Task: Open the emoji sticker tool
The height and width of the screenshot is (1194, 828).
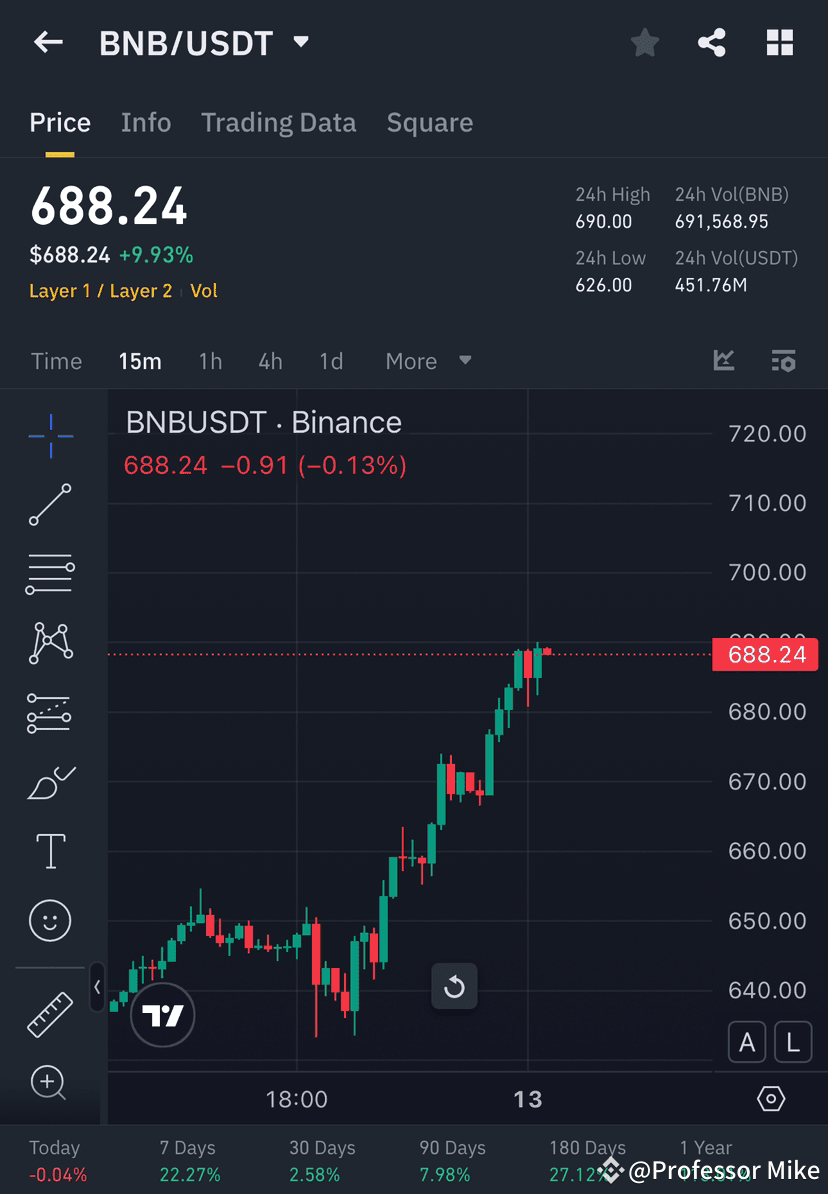Action: (50, 920)
